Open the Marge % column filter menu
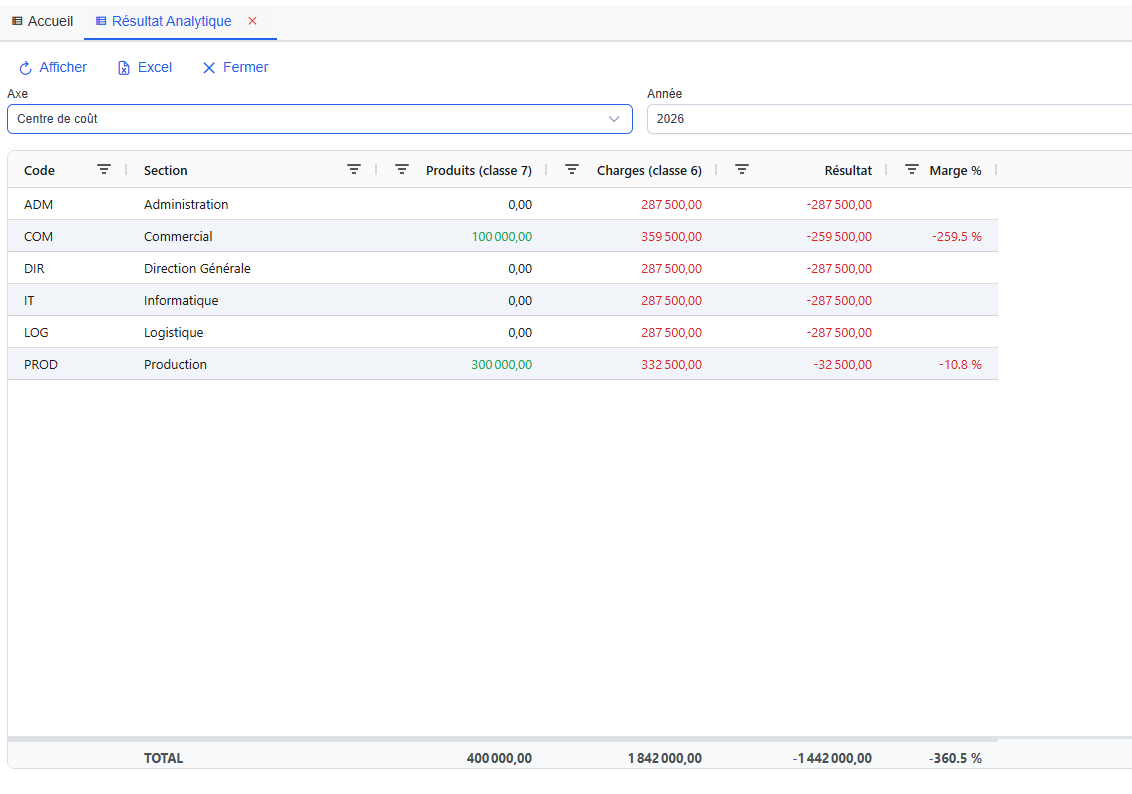 (x=912, y=170)
